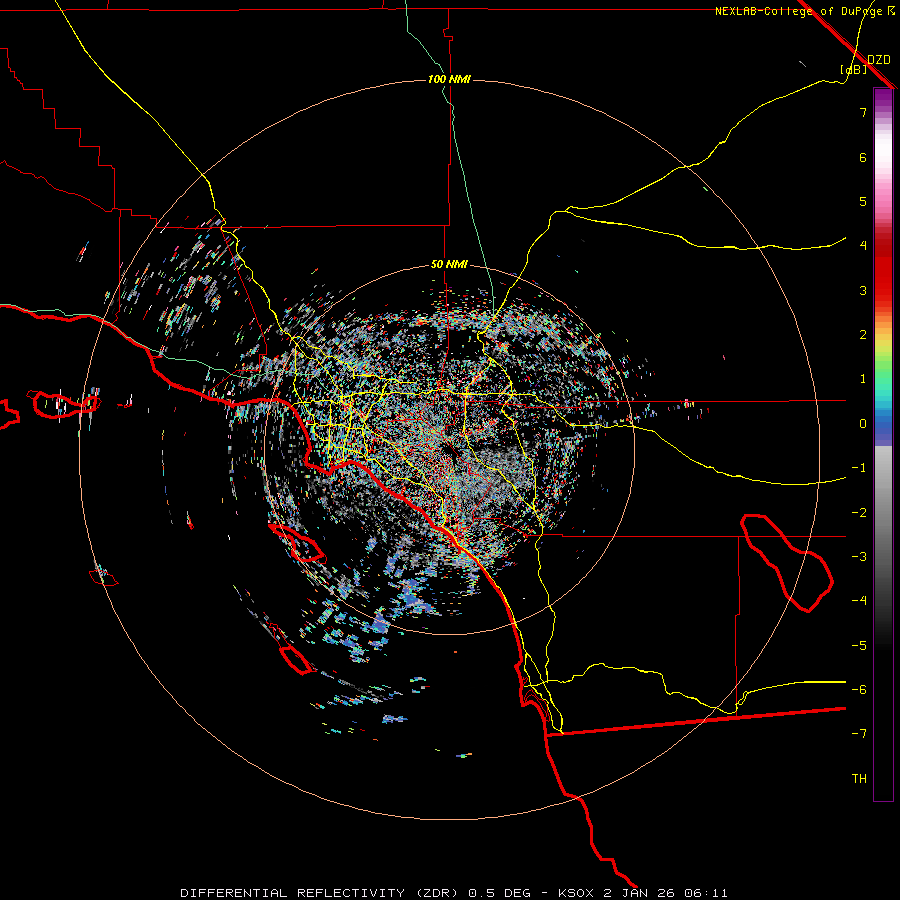The width and height of the screenshot is (900, 900).
Task: Click the DZD product label
Action: pyautogui.click(x=879, y=59)
